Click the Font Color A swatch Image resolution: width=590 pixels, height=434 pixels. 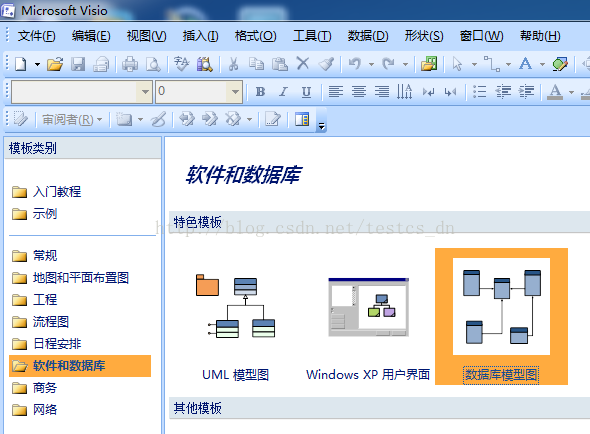[555, 92]
